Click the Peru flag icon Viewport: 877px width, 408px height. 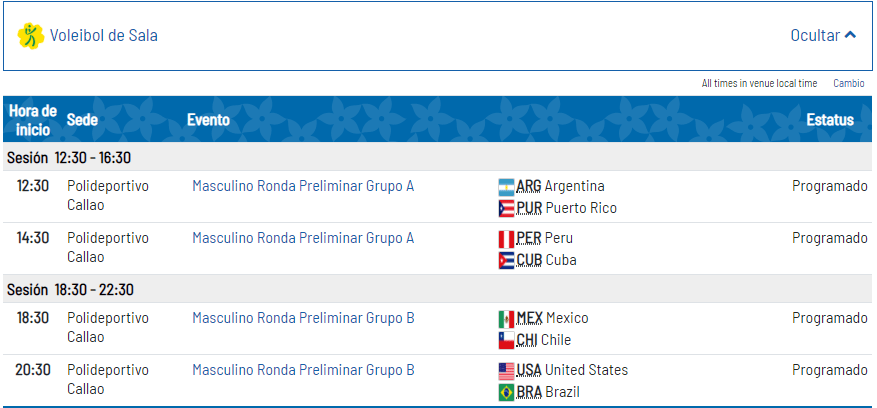point(506,239)
